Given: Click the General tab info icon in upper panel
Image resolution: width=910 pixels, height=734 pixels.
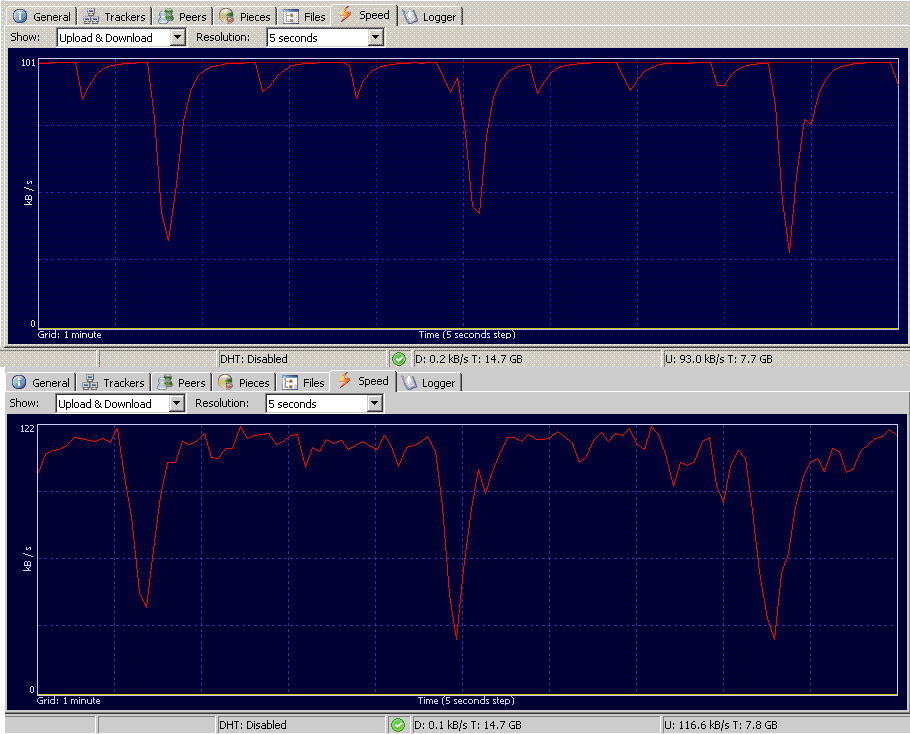Looking at the screenshot, I should (20, 17).
